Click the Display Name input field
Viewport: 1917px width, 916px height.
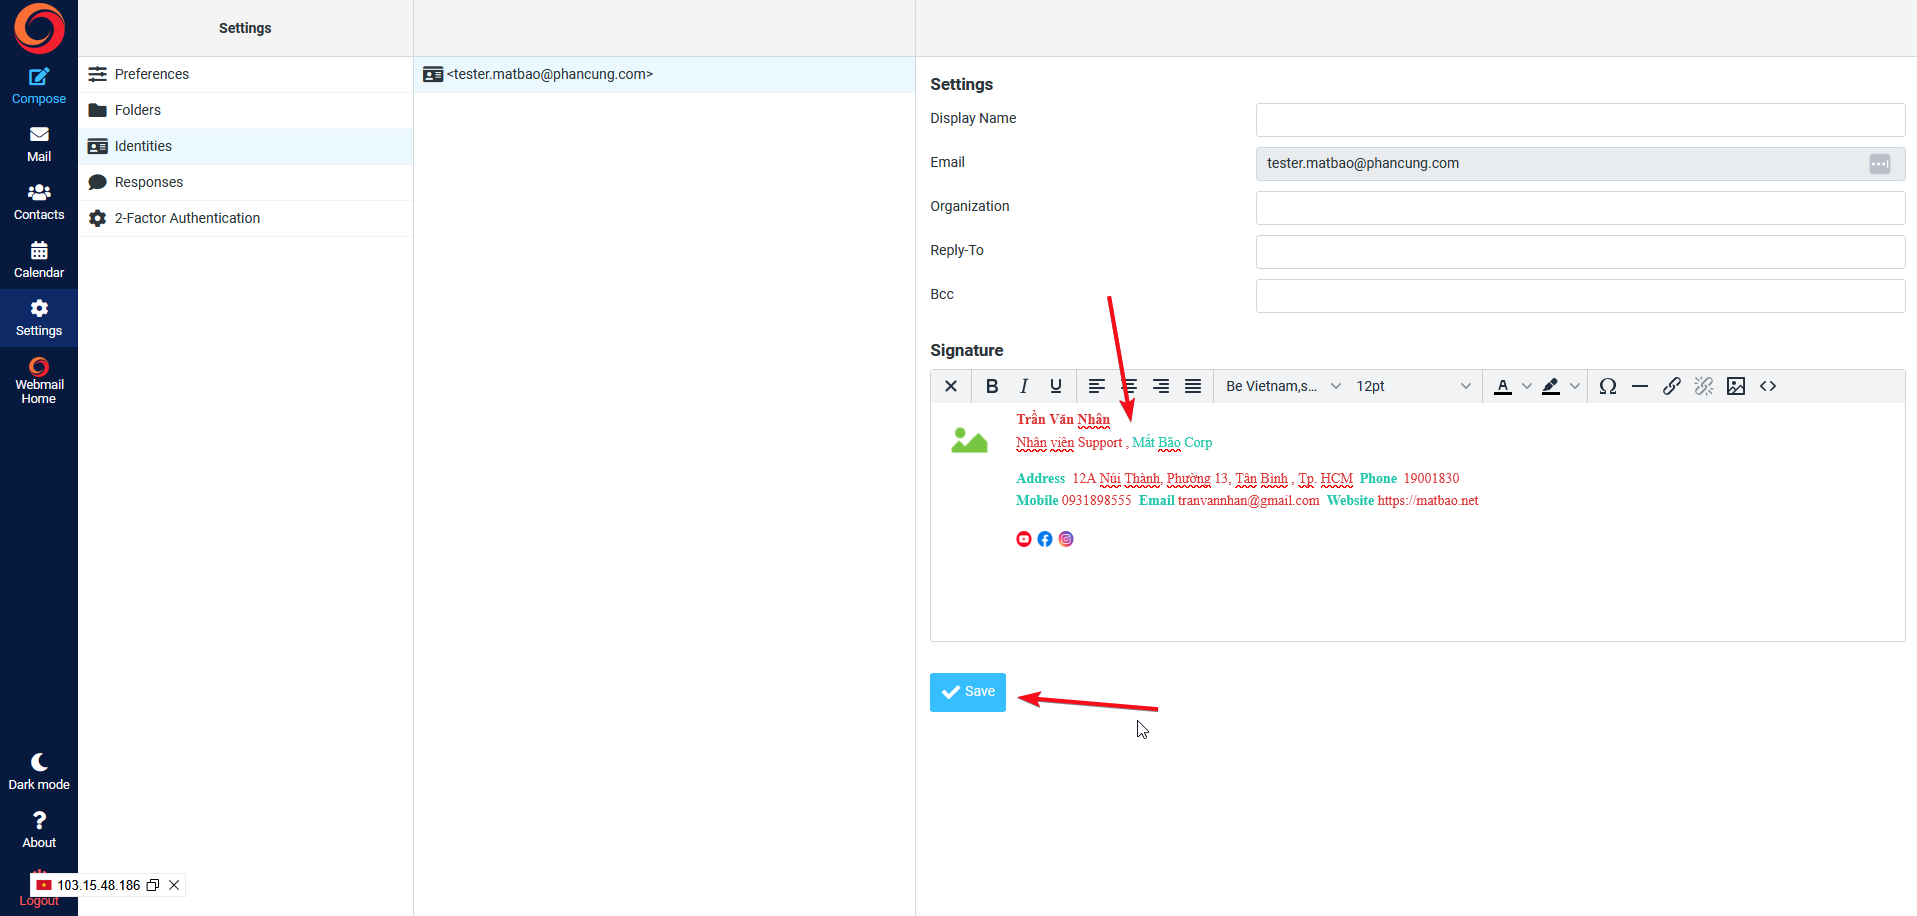point(1579,120)
